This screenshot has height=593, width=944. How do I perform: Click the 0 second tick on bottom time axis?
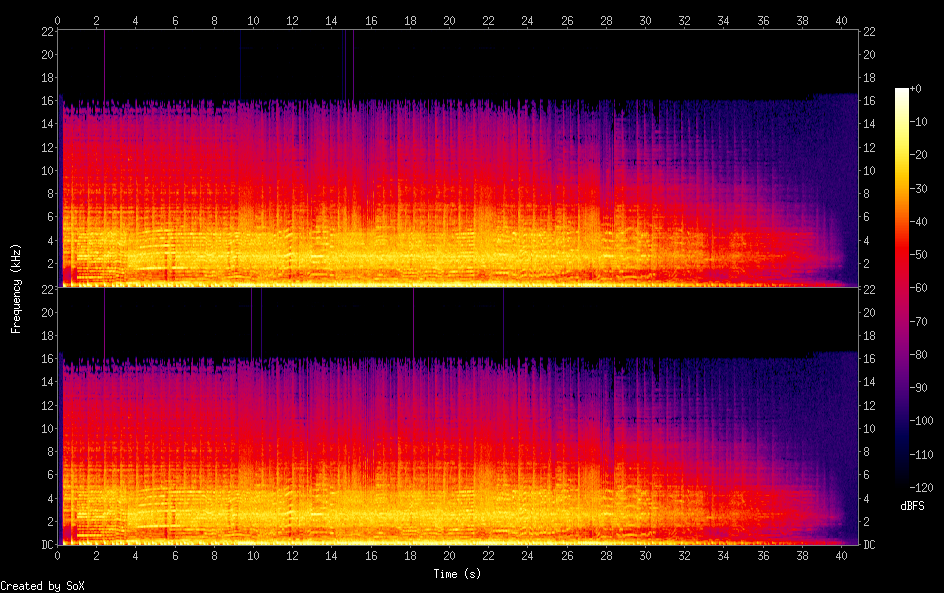(x=58, y=555)
